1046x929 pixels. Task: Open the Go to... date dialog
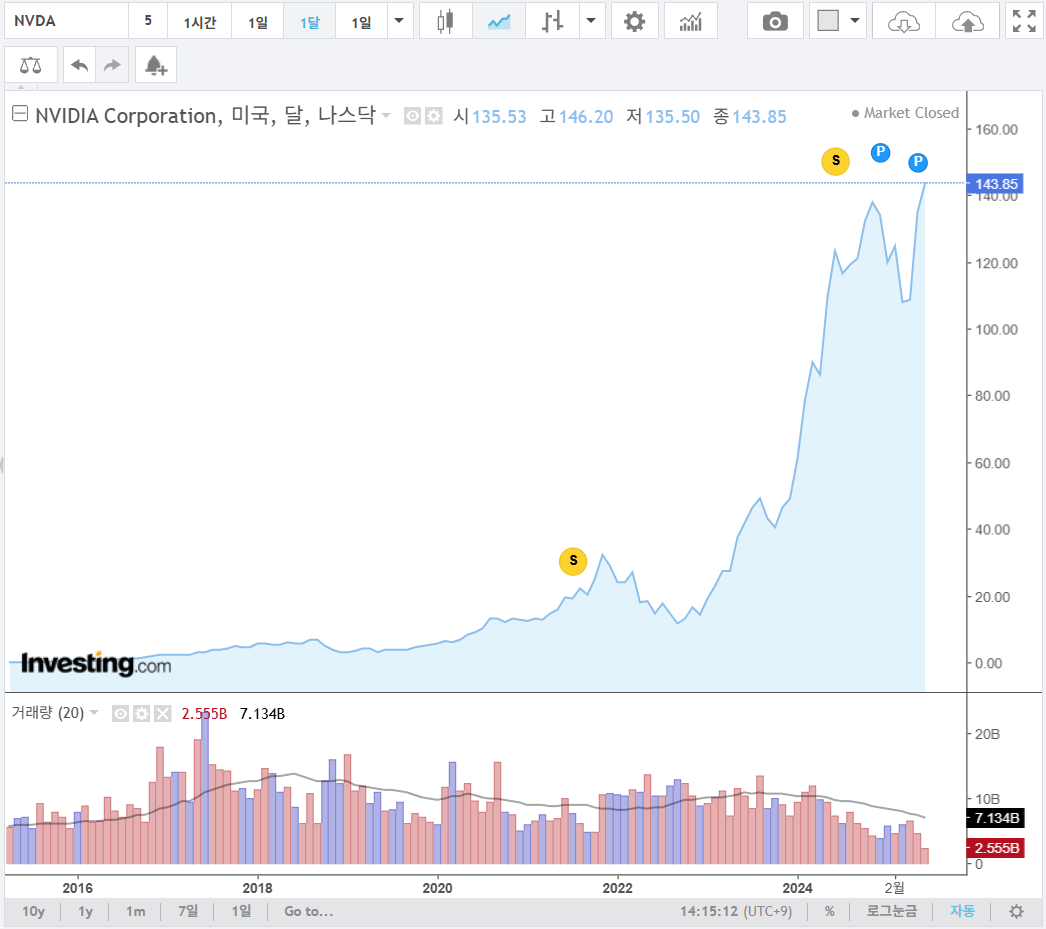[x=309, y=911]
